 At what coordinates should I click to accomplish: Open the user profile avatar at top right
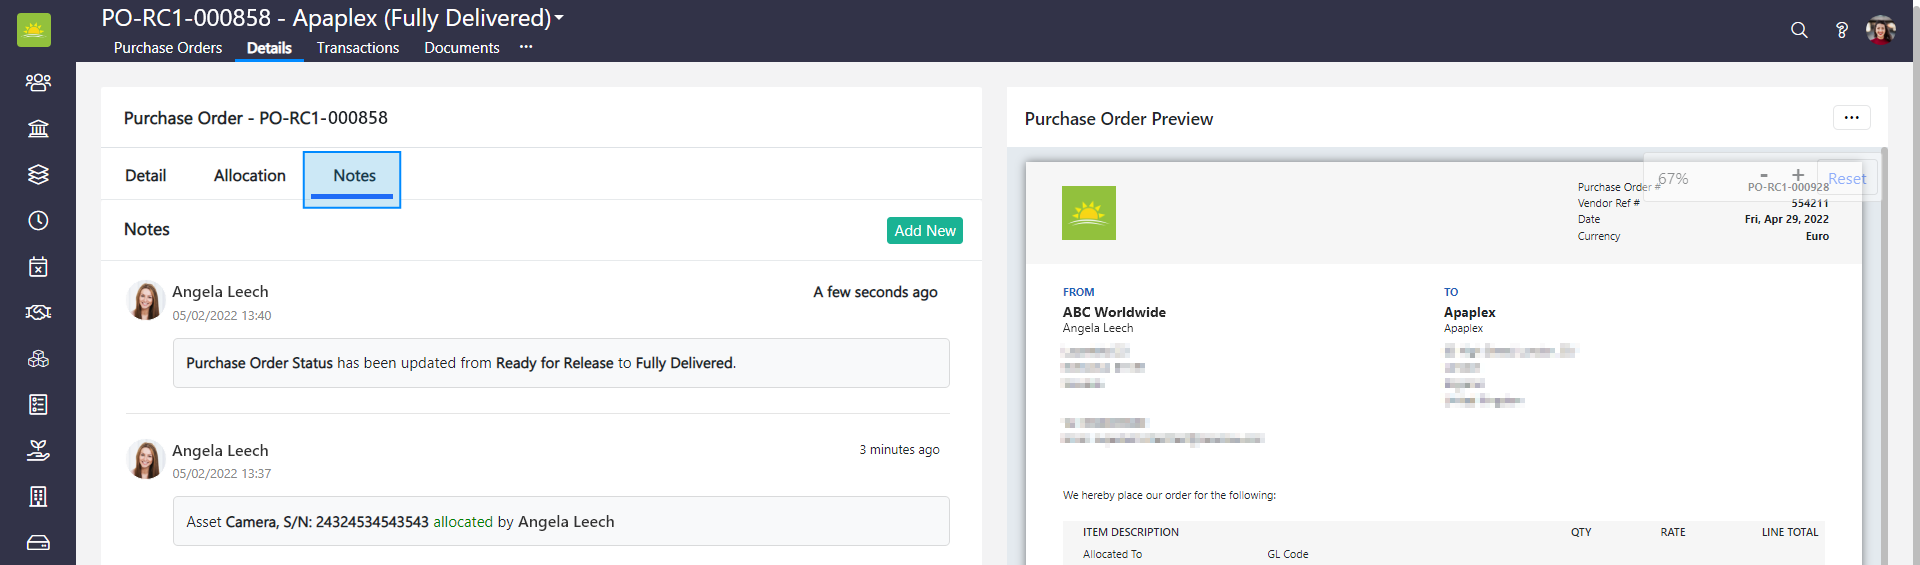pyautogui.click(x=1880, y=30)
